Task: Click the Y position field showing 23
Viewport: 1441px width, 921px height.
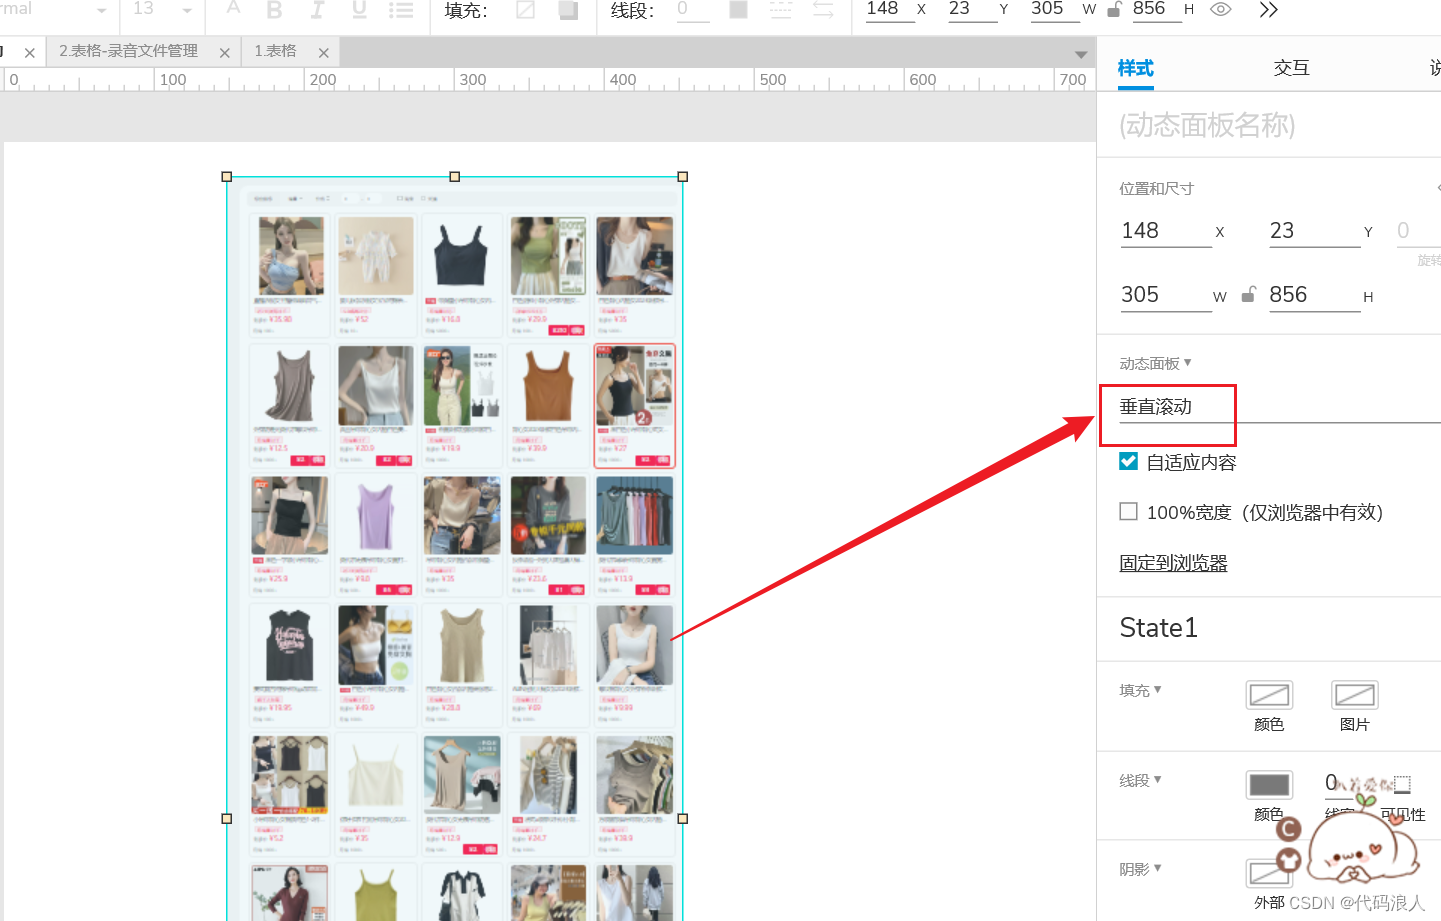Action: pos(1314,231)
